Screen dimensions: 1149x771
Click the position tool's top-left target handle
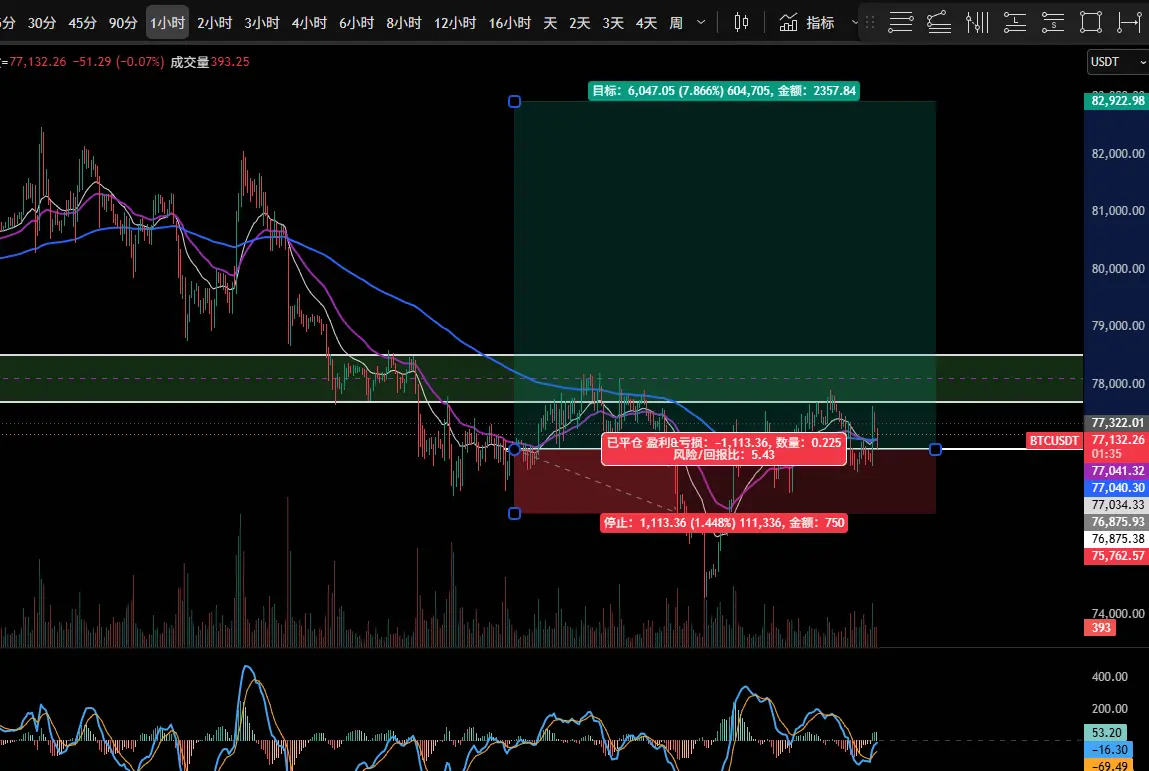click(x=514, y=101)
